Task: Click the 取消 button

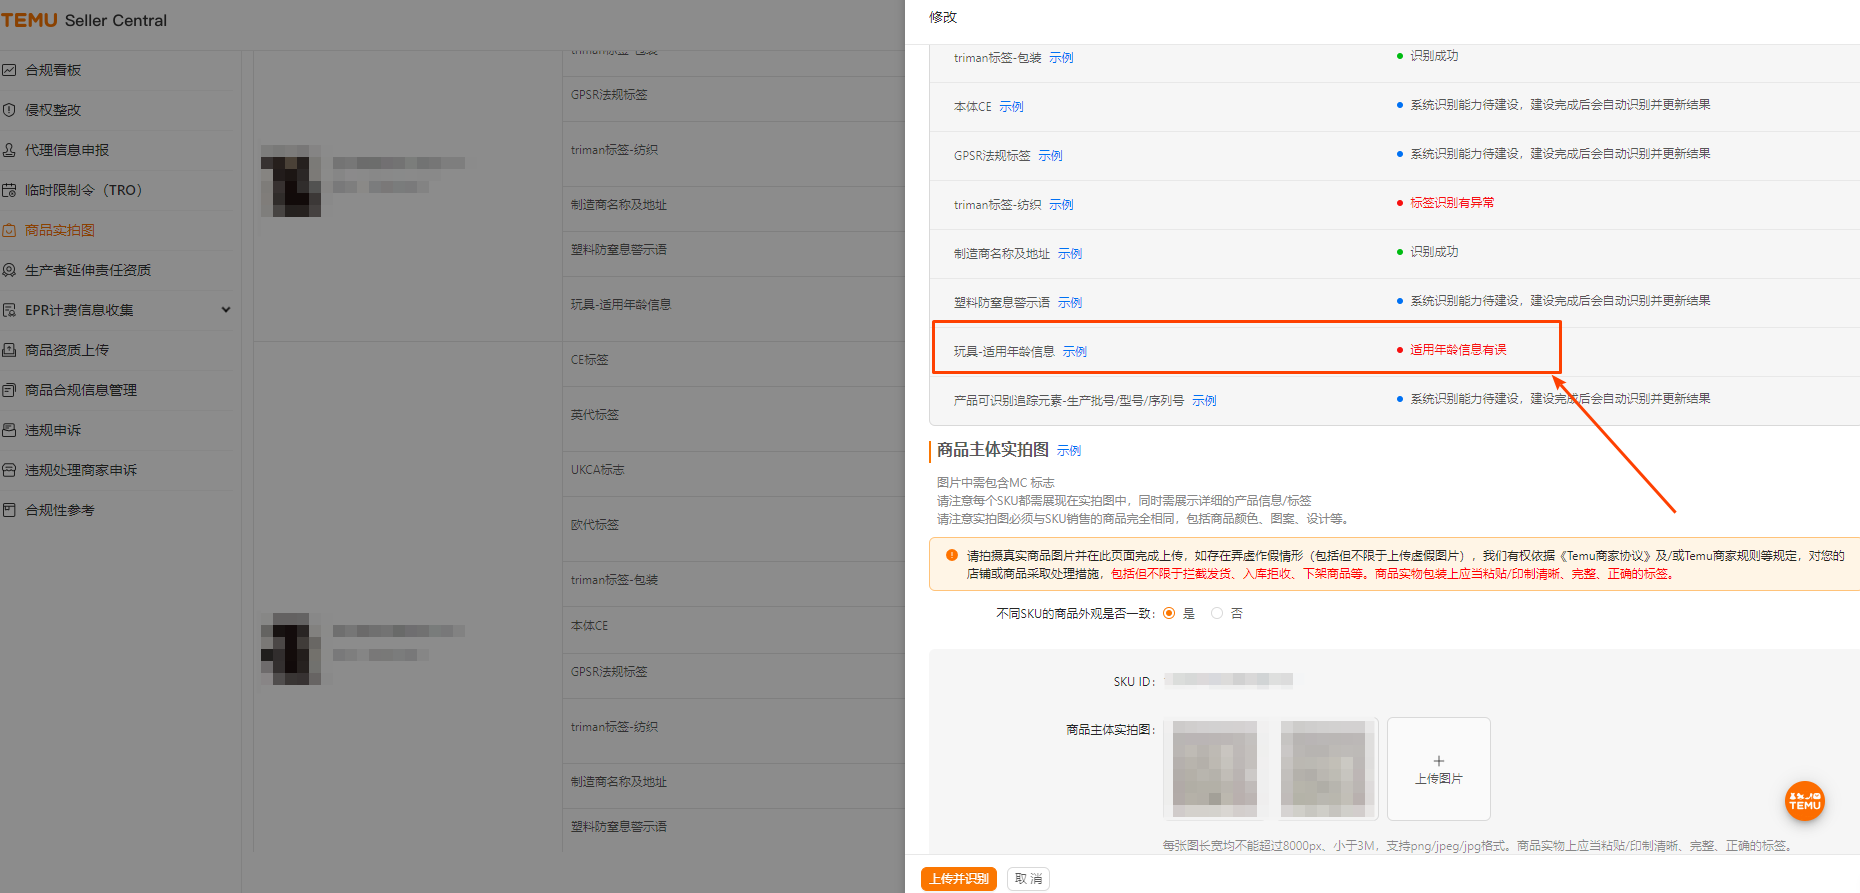Action: click(1028, 879)
